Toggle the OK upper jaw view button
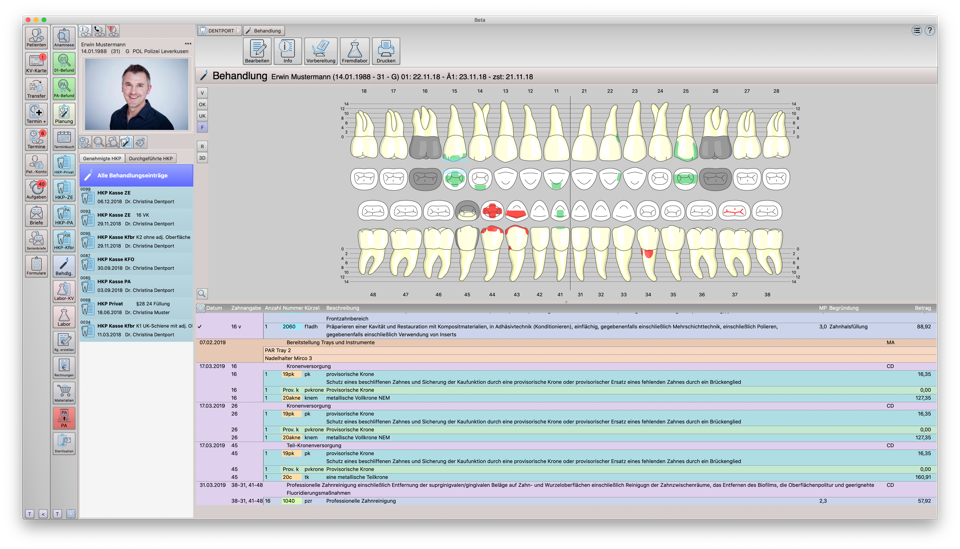 tap(202, 104)
